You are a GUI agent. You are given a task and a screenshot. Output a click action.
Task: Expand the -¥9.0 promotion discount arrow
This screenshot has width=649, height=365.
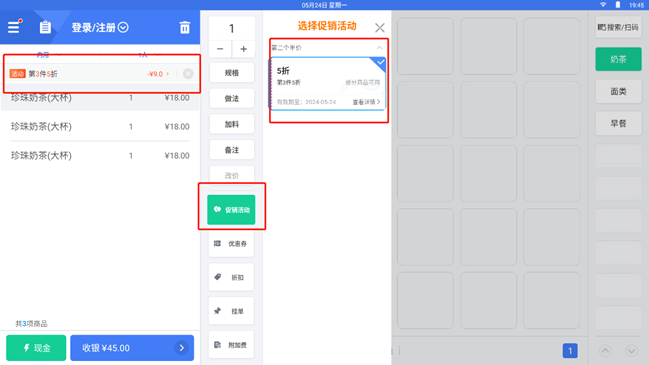tap(168, 74)
